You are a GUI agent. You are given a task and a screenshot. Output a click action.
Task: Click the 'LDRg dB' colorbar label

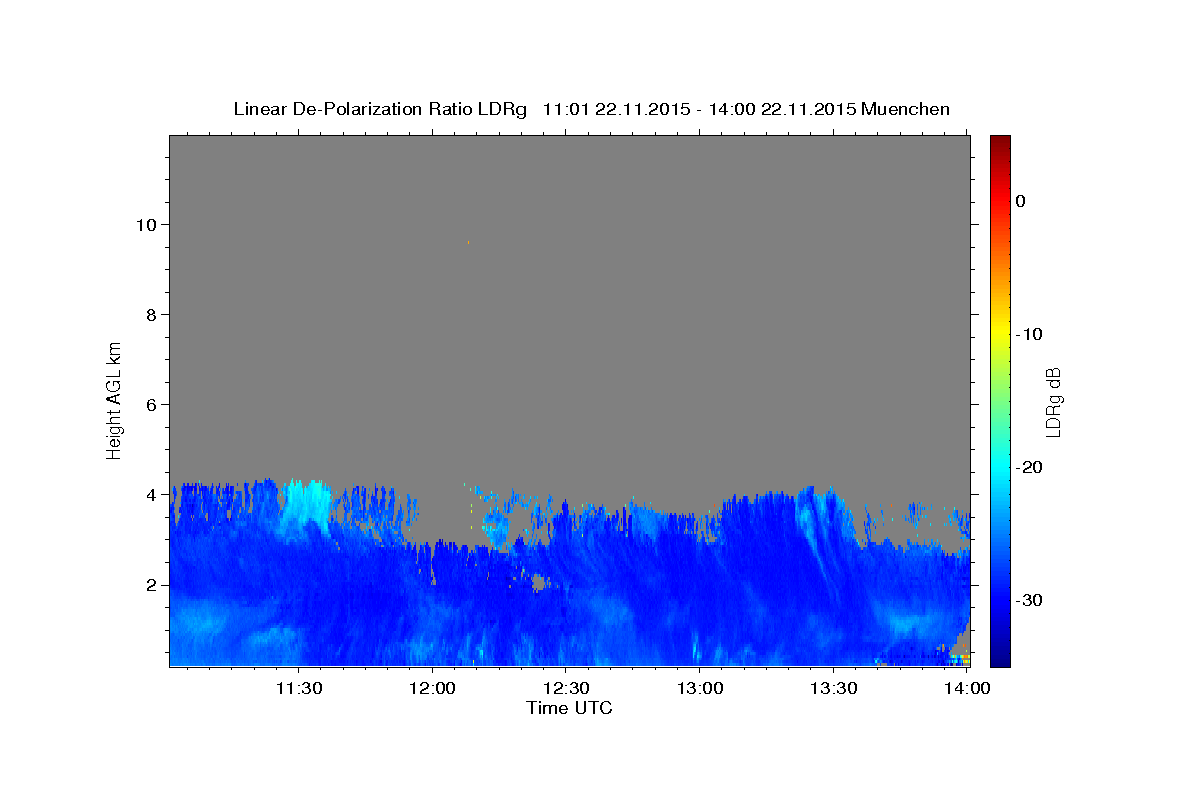1053,402
